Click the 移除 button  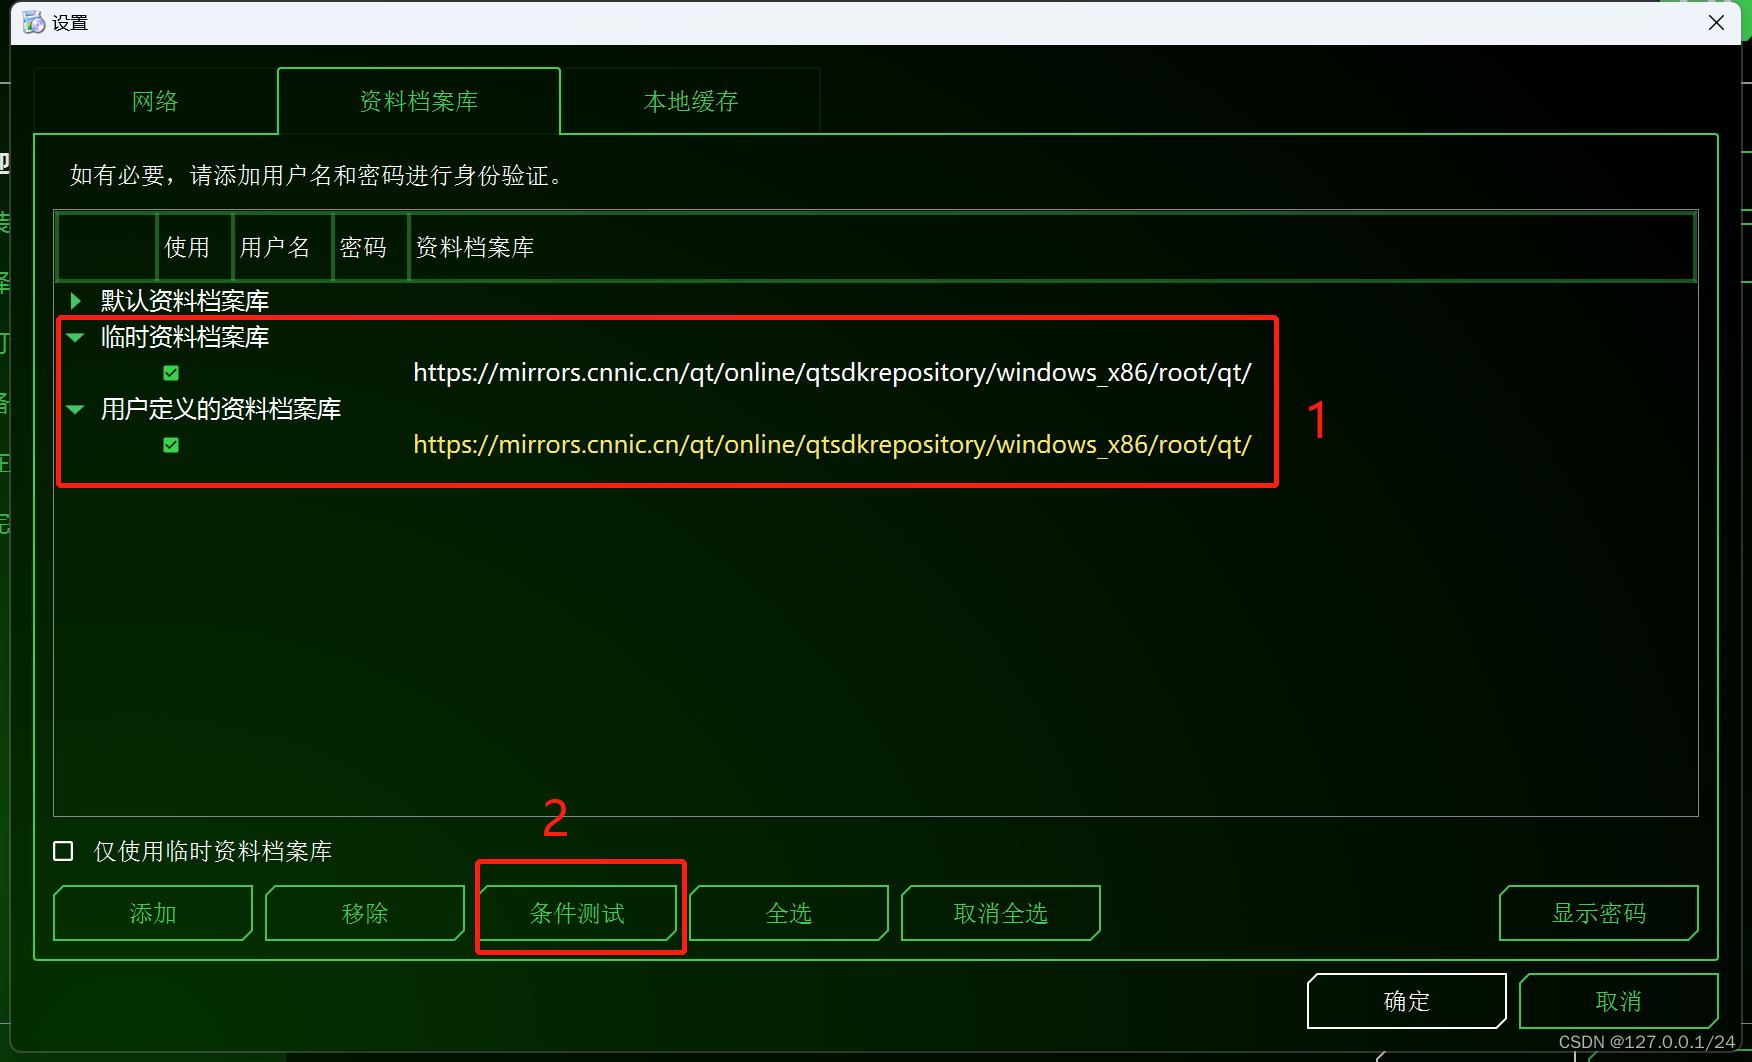coord(365,913)
